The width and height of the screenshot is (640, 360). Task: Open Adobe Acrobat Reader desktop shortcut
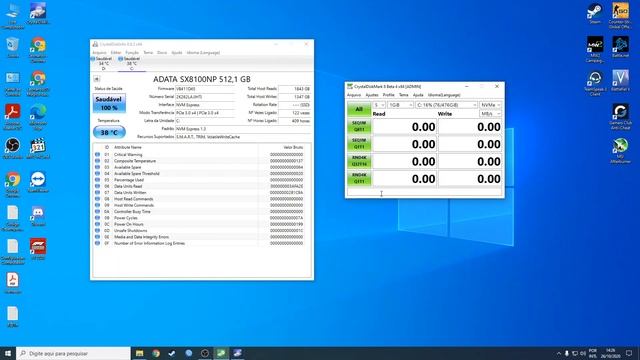coord(13,116)
